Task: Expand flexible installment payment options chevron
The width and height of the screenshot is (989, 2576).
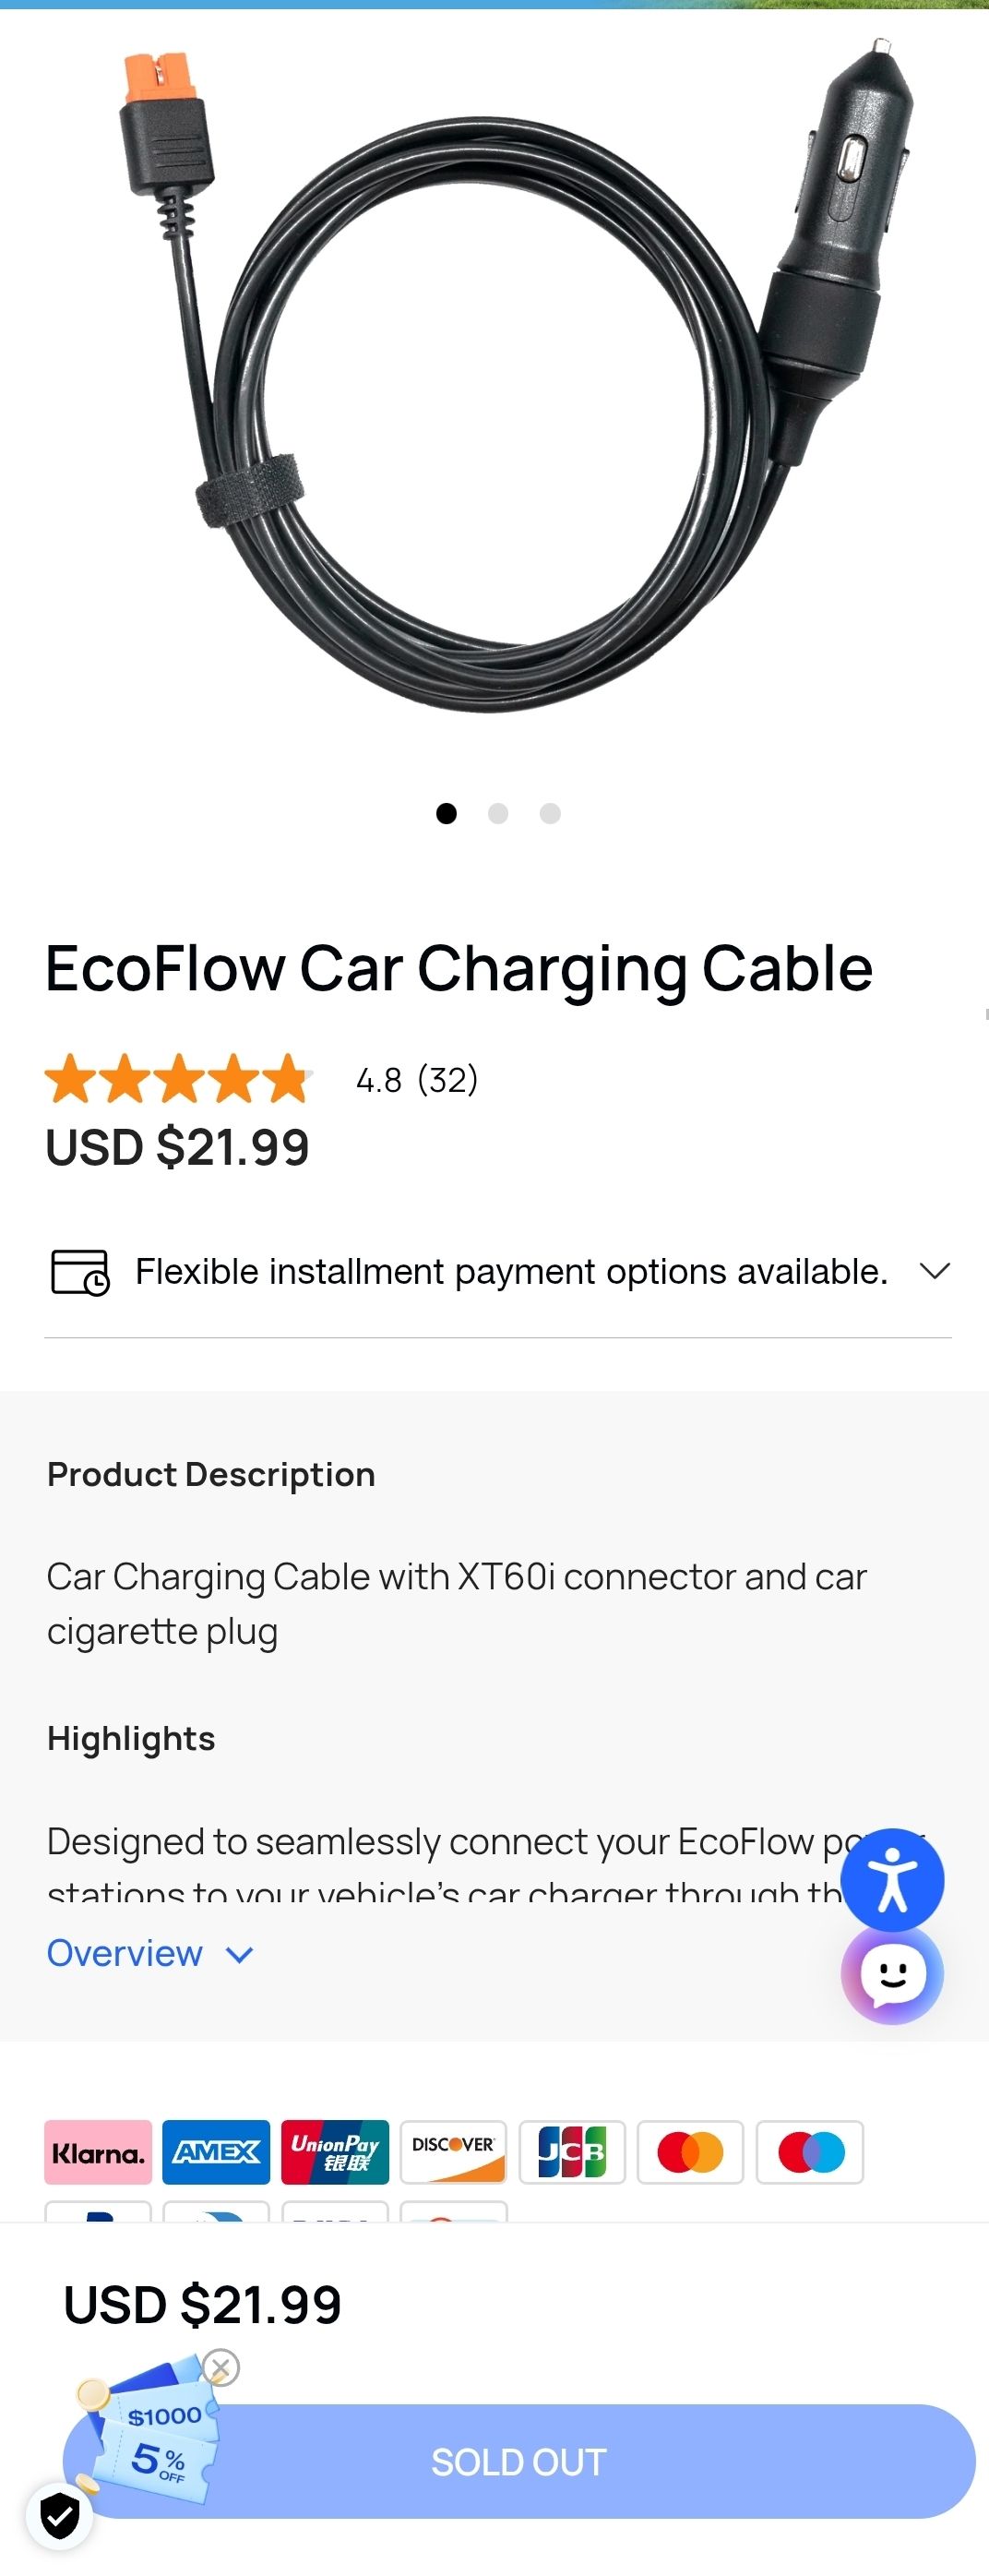Action: [935, 1271]
